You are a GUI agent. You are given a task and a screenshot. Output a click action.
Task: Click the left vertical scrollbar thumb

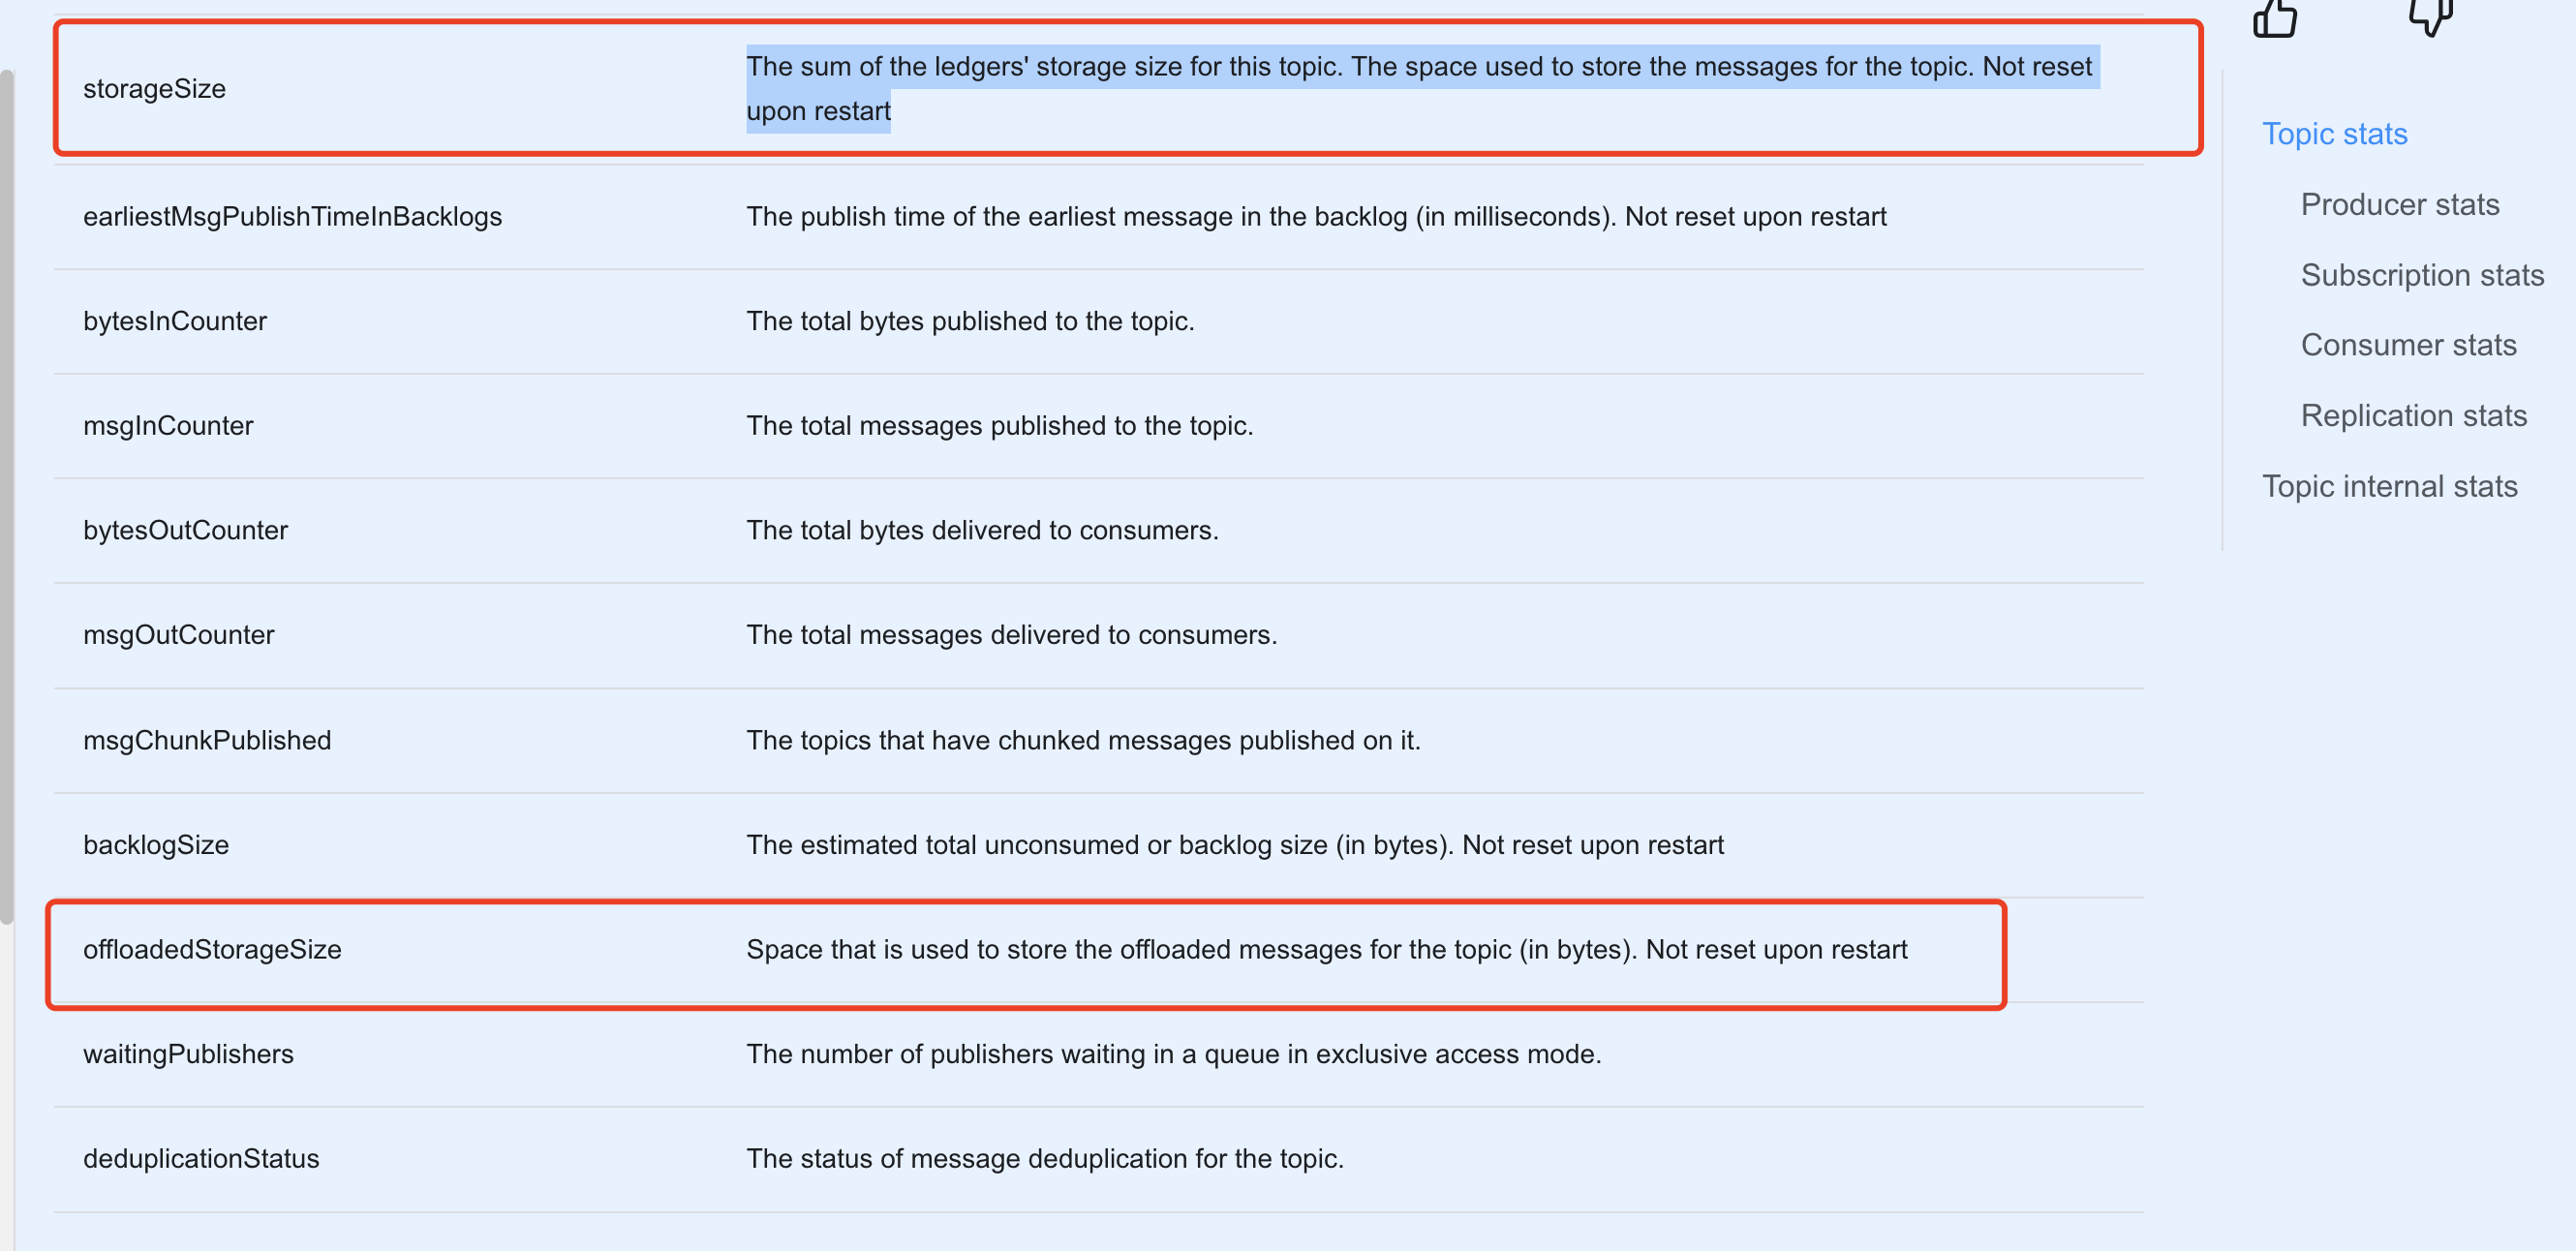tap(7, 495)
